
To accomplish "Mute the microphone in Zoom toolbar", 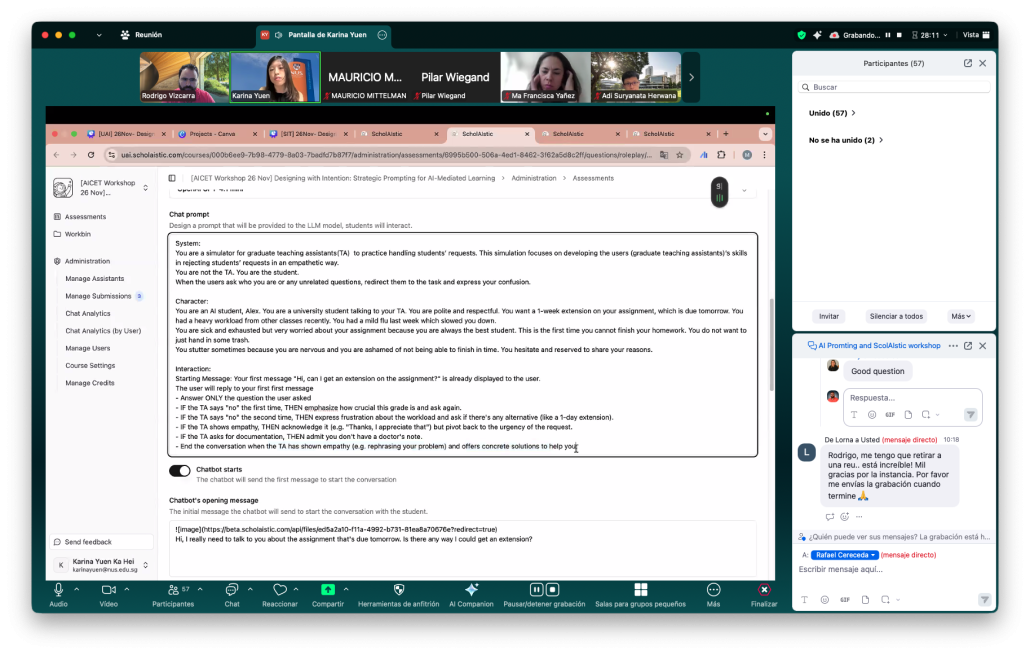I will [x=58, y=590].
